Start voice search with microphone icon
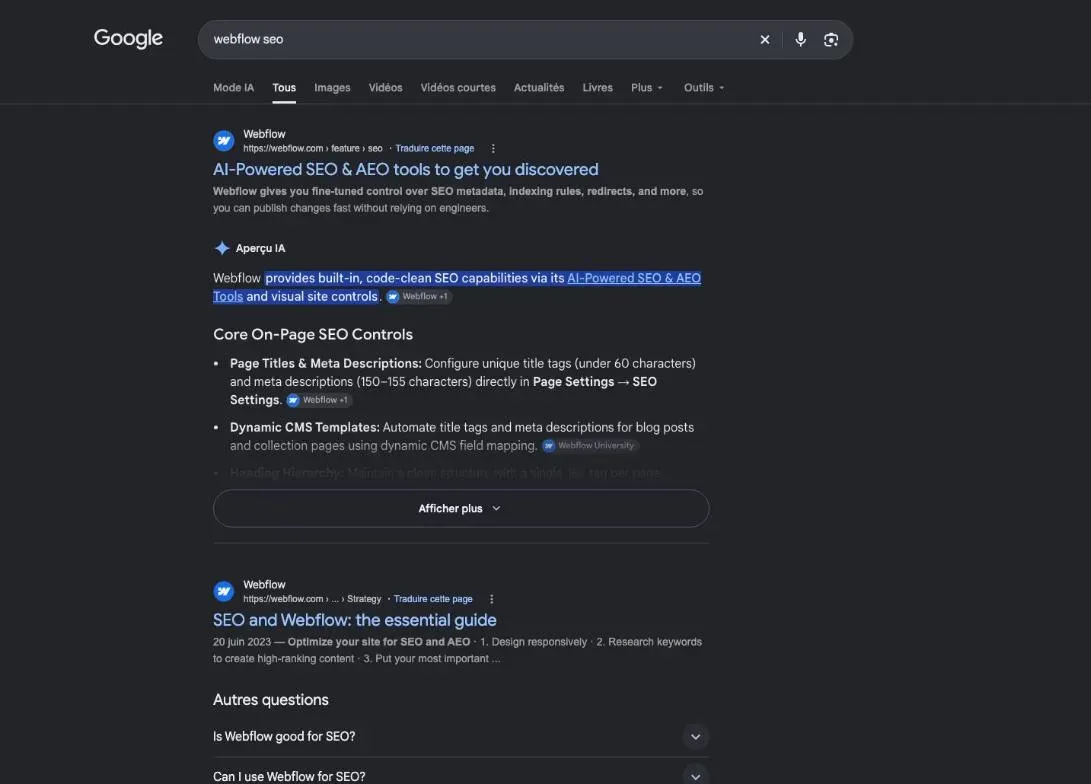Image resolution: width=1091 pixels, height=784 pixels. point(801,40)
